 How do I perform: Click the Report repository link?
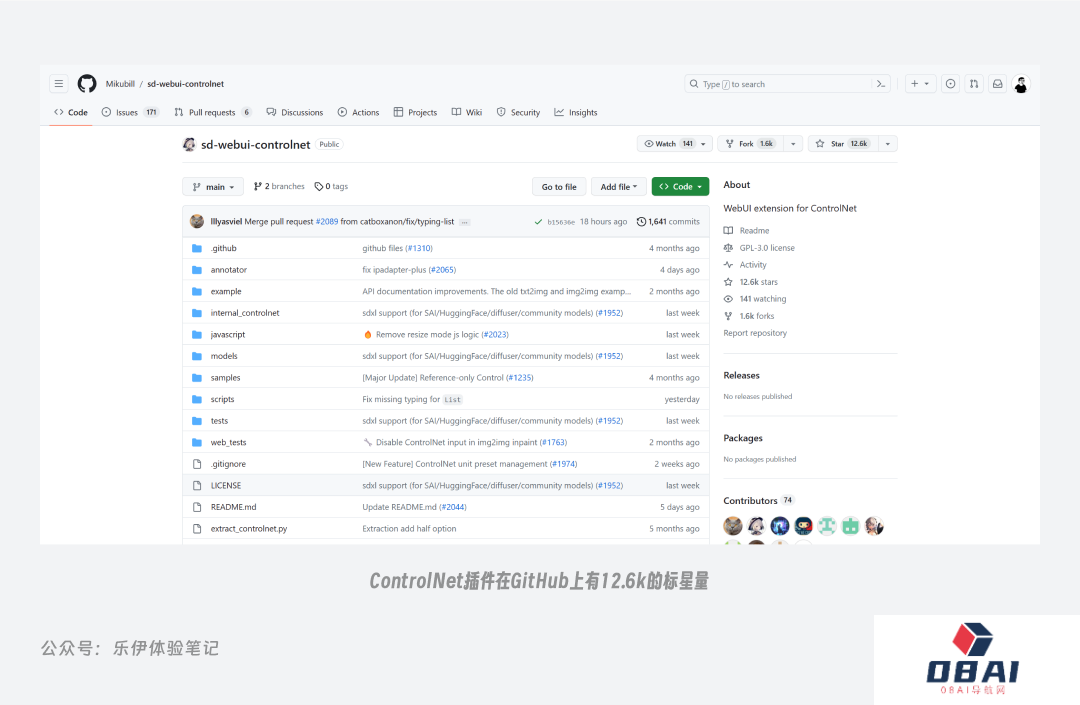pos(755,333)
